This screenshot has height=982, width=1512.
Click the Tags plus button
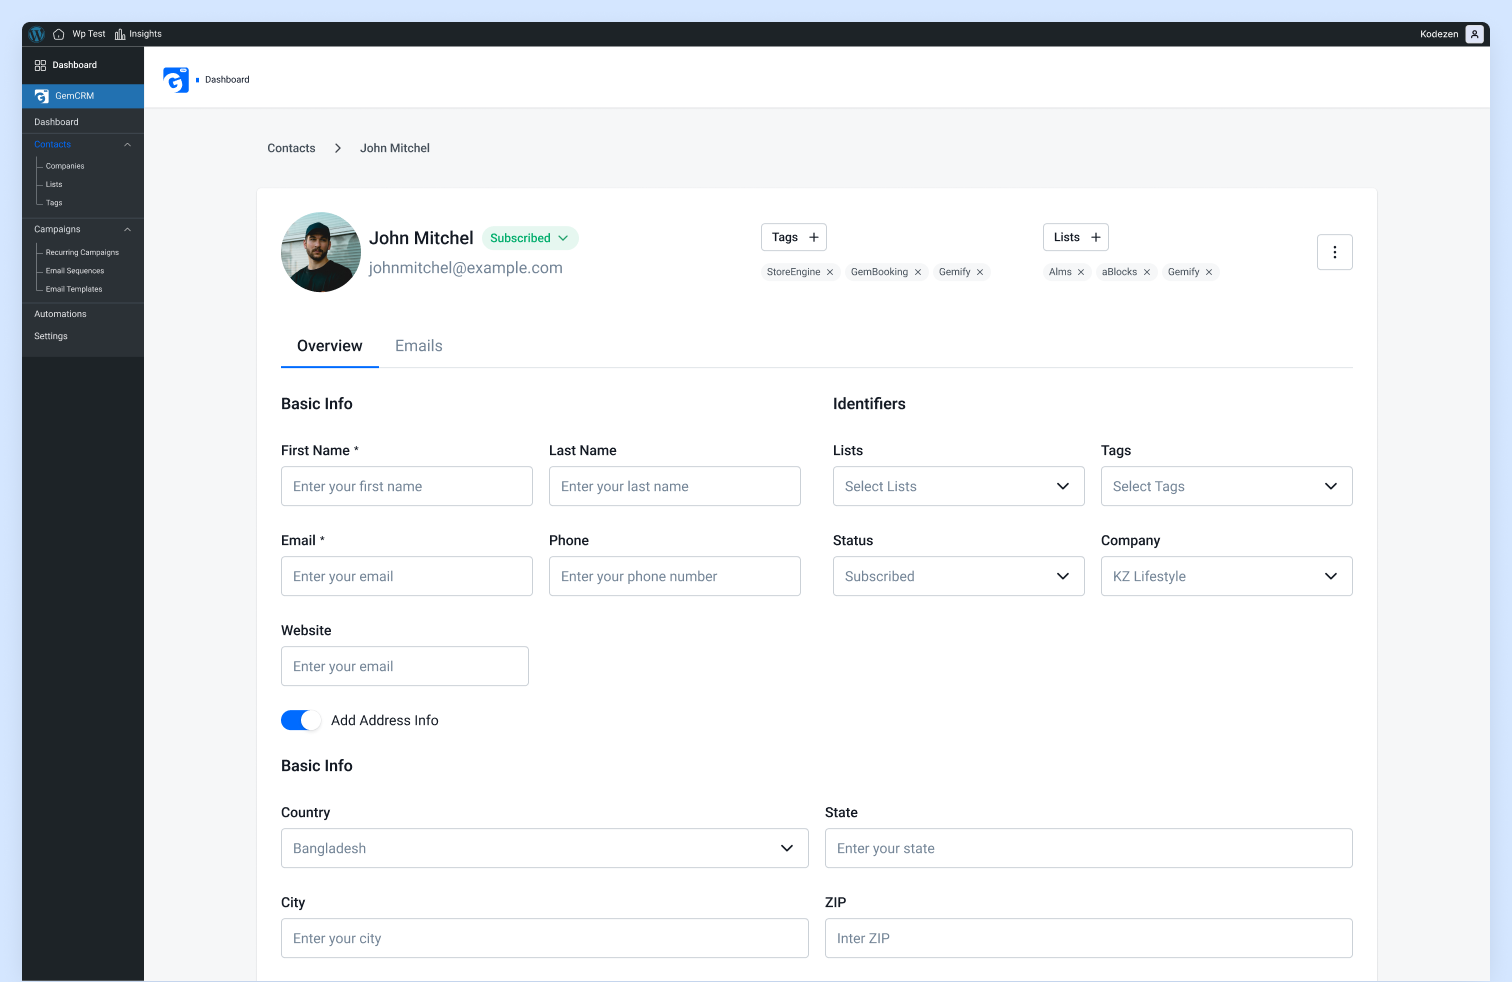pyautogui.click(x=814, y=237)
